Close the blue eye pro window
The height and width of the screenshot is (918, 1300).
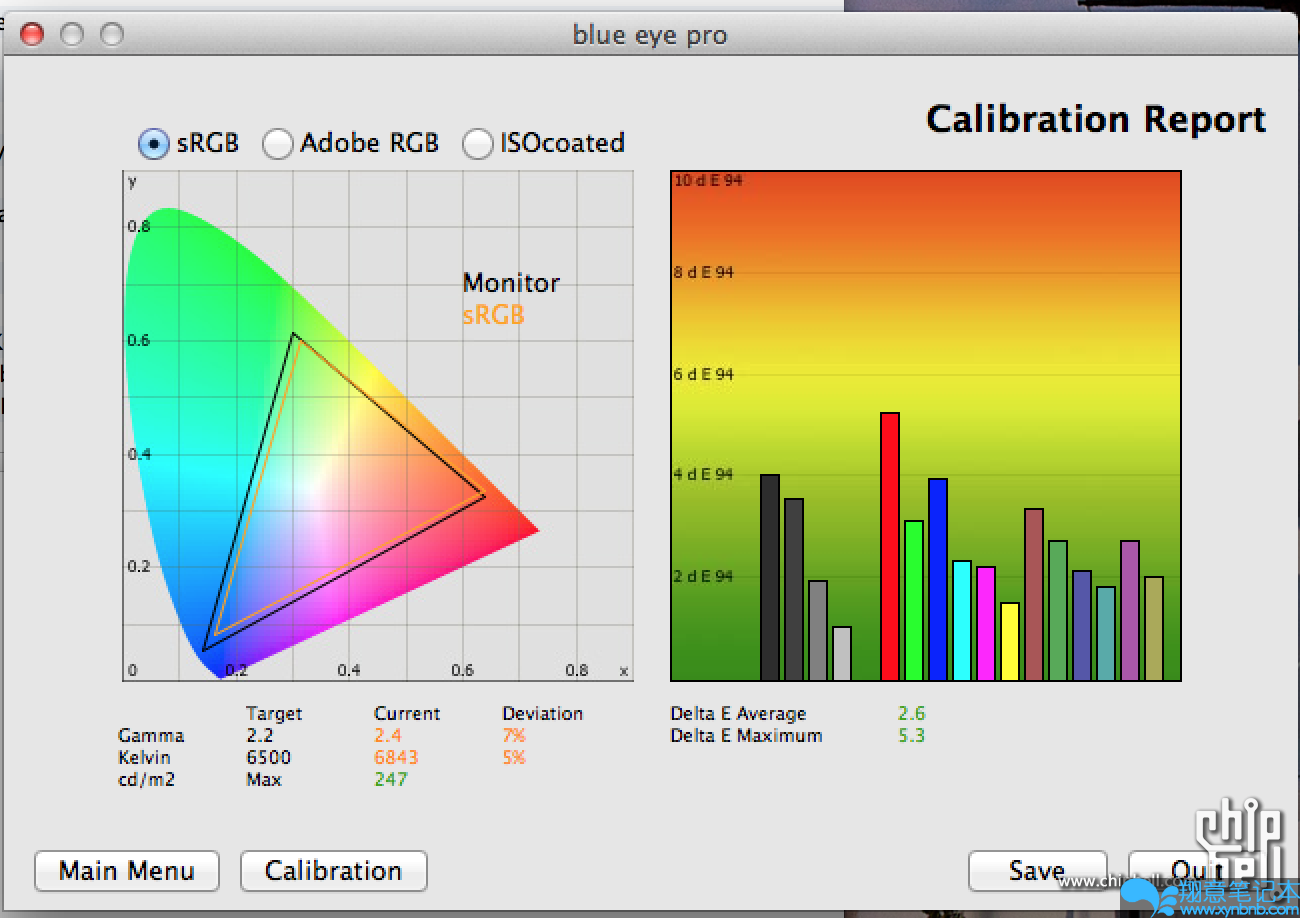click(33, 35)
